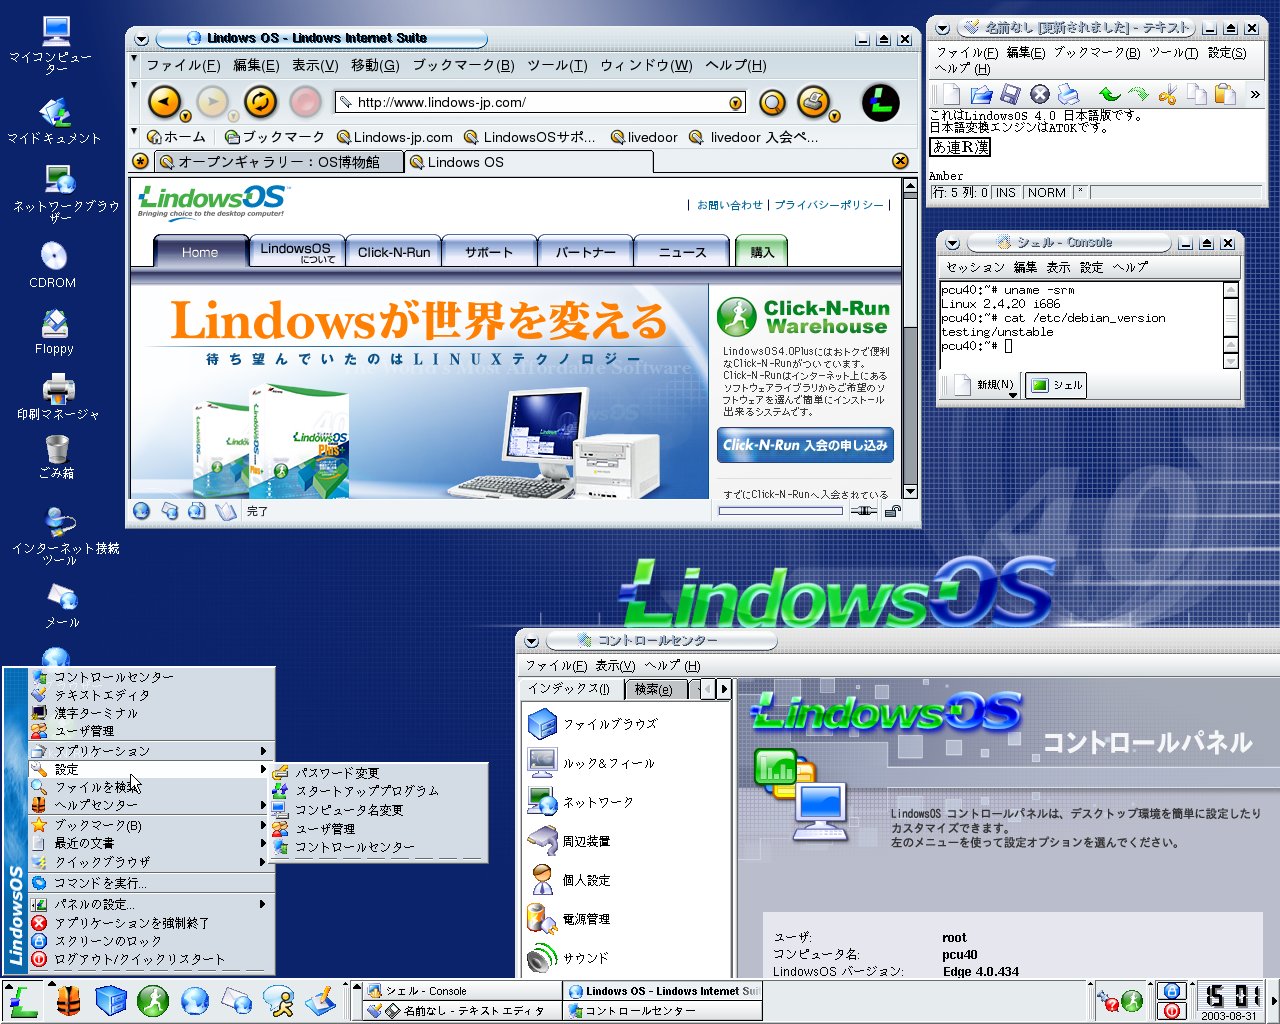
Task: Click into the browser URL address field
Action: [541, 102]
